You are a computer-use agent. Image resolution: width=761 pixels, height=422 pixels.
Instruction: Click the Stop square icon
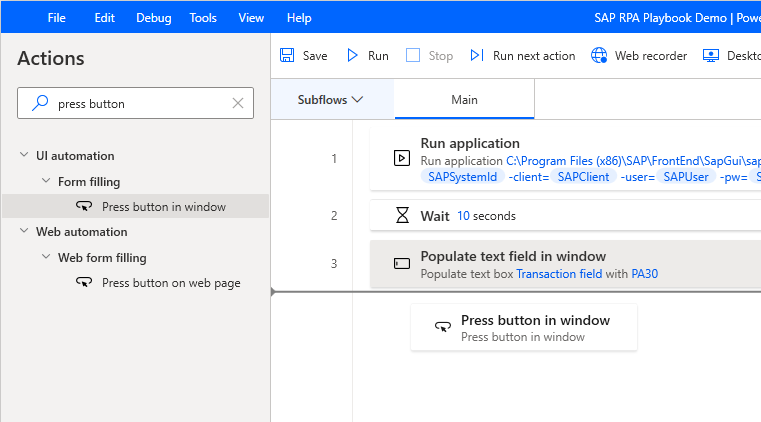[413, 55]
